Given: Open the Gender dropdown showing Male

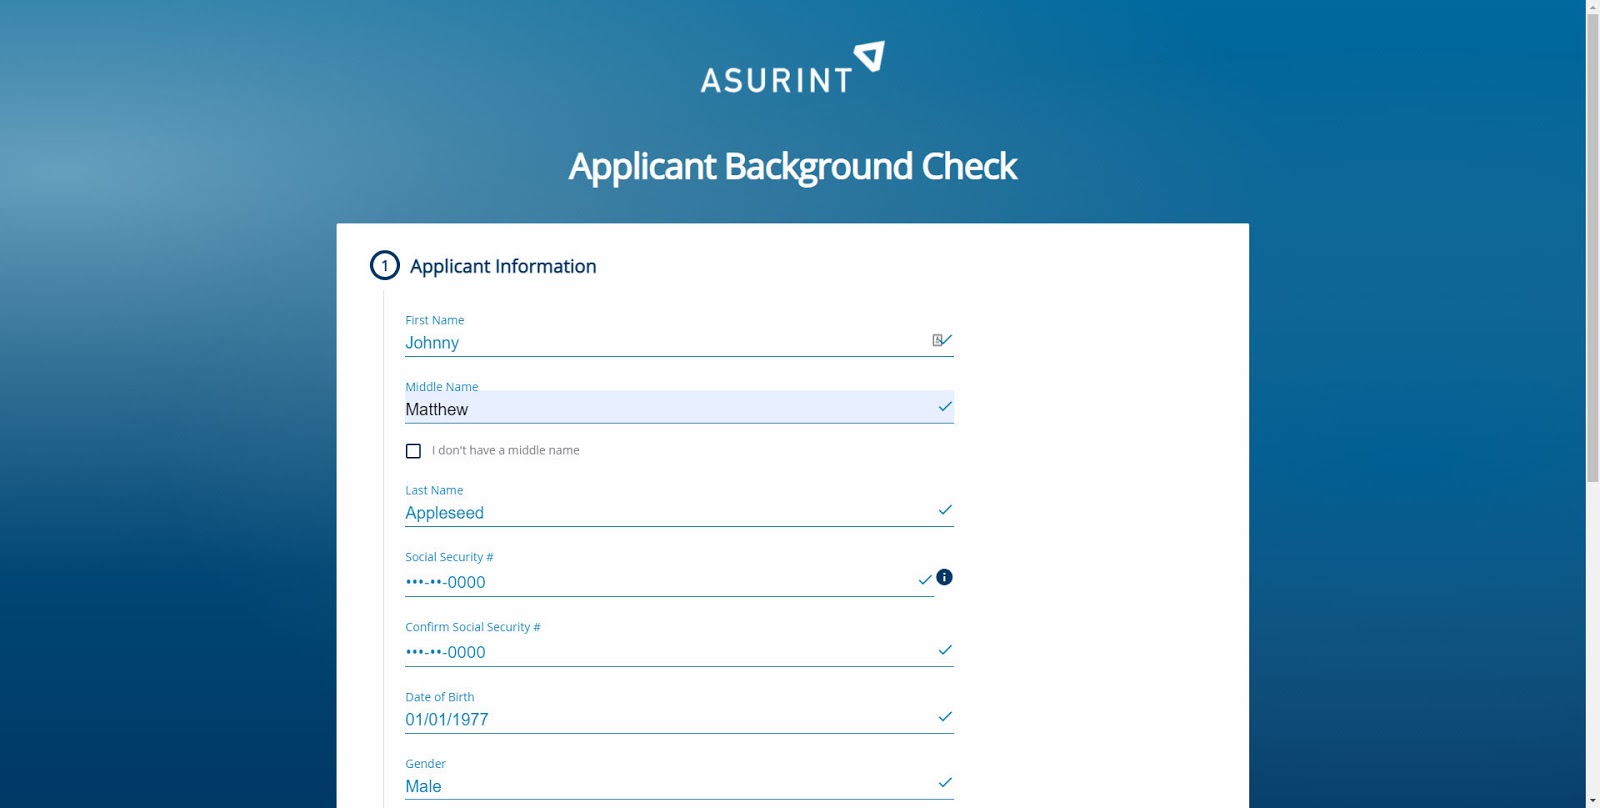Looking at the screenshot, I should click(679, 786).
